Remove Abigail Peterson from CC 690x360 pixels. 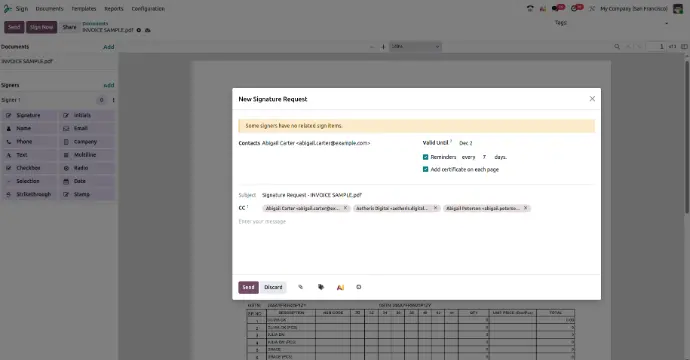coord(525,208)
